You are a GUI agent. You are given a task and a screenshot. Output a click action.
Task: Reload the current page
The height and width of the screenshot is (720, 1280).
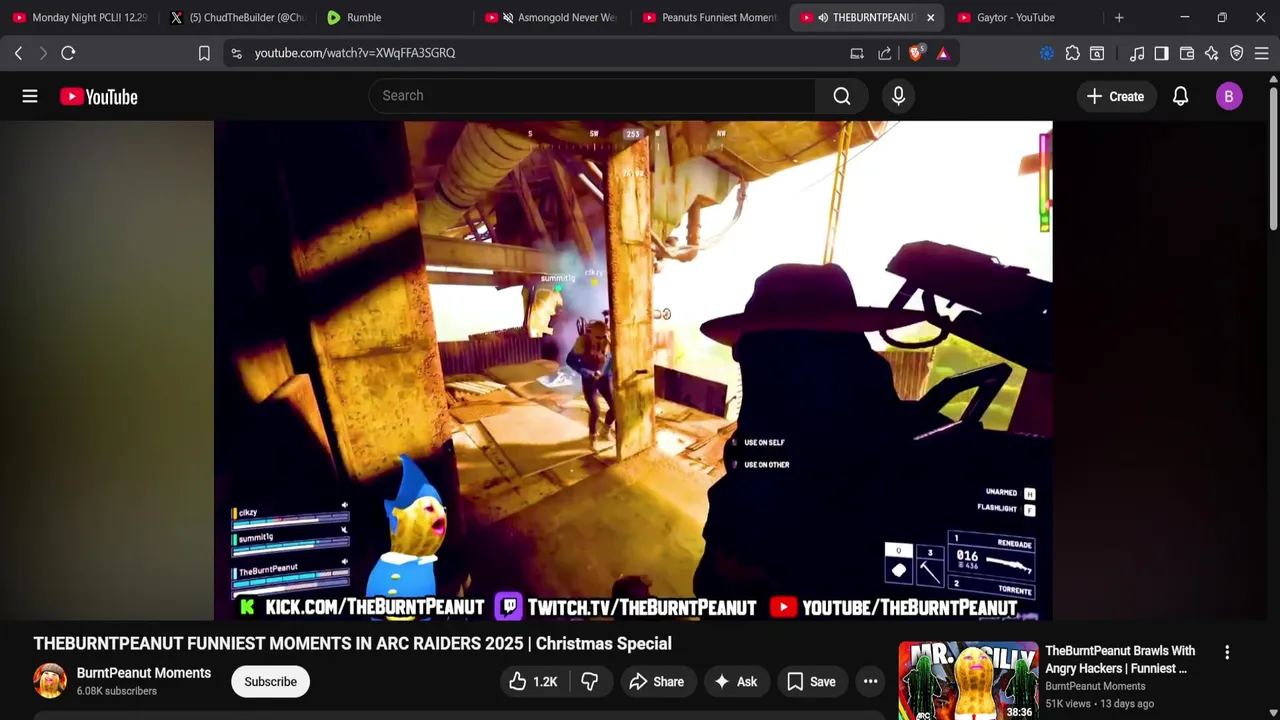click(x=68, y=53)
